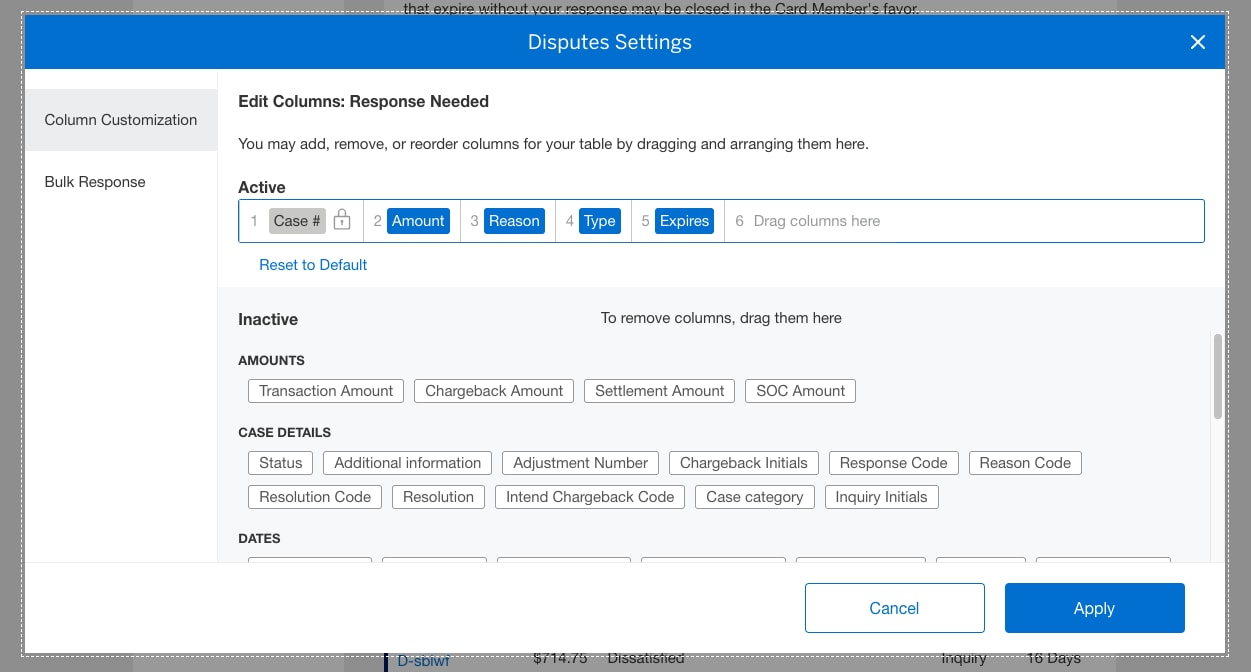Select the Reason Code column option

pos(1025,462)
